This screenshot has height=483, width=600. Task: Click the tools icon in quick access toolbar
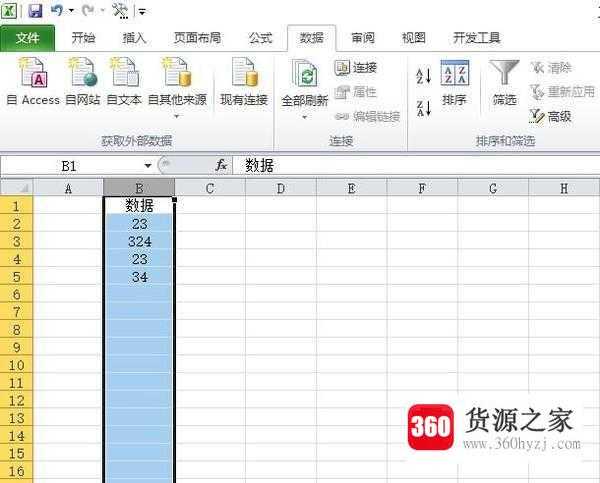120,11
